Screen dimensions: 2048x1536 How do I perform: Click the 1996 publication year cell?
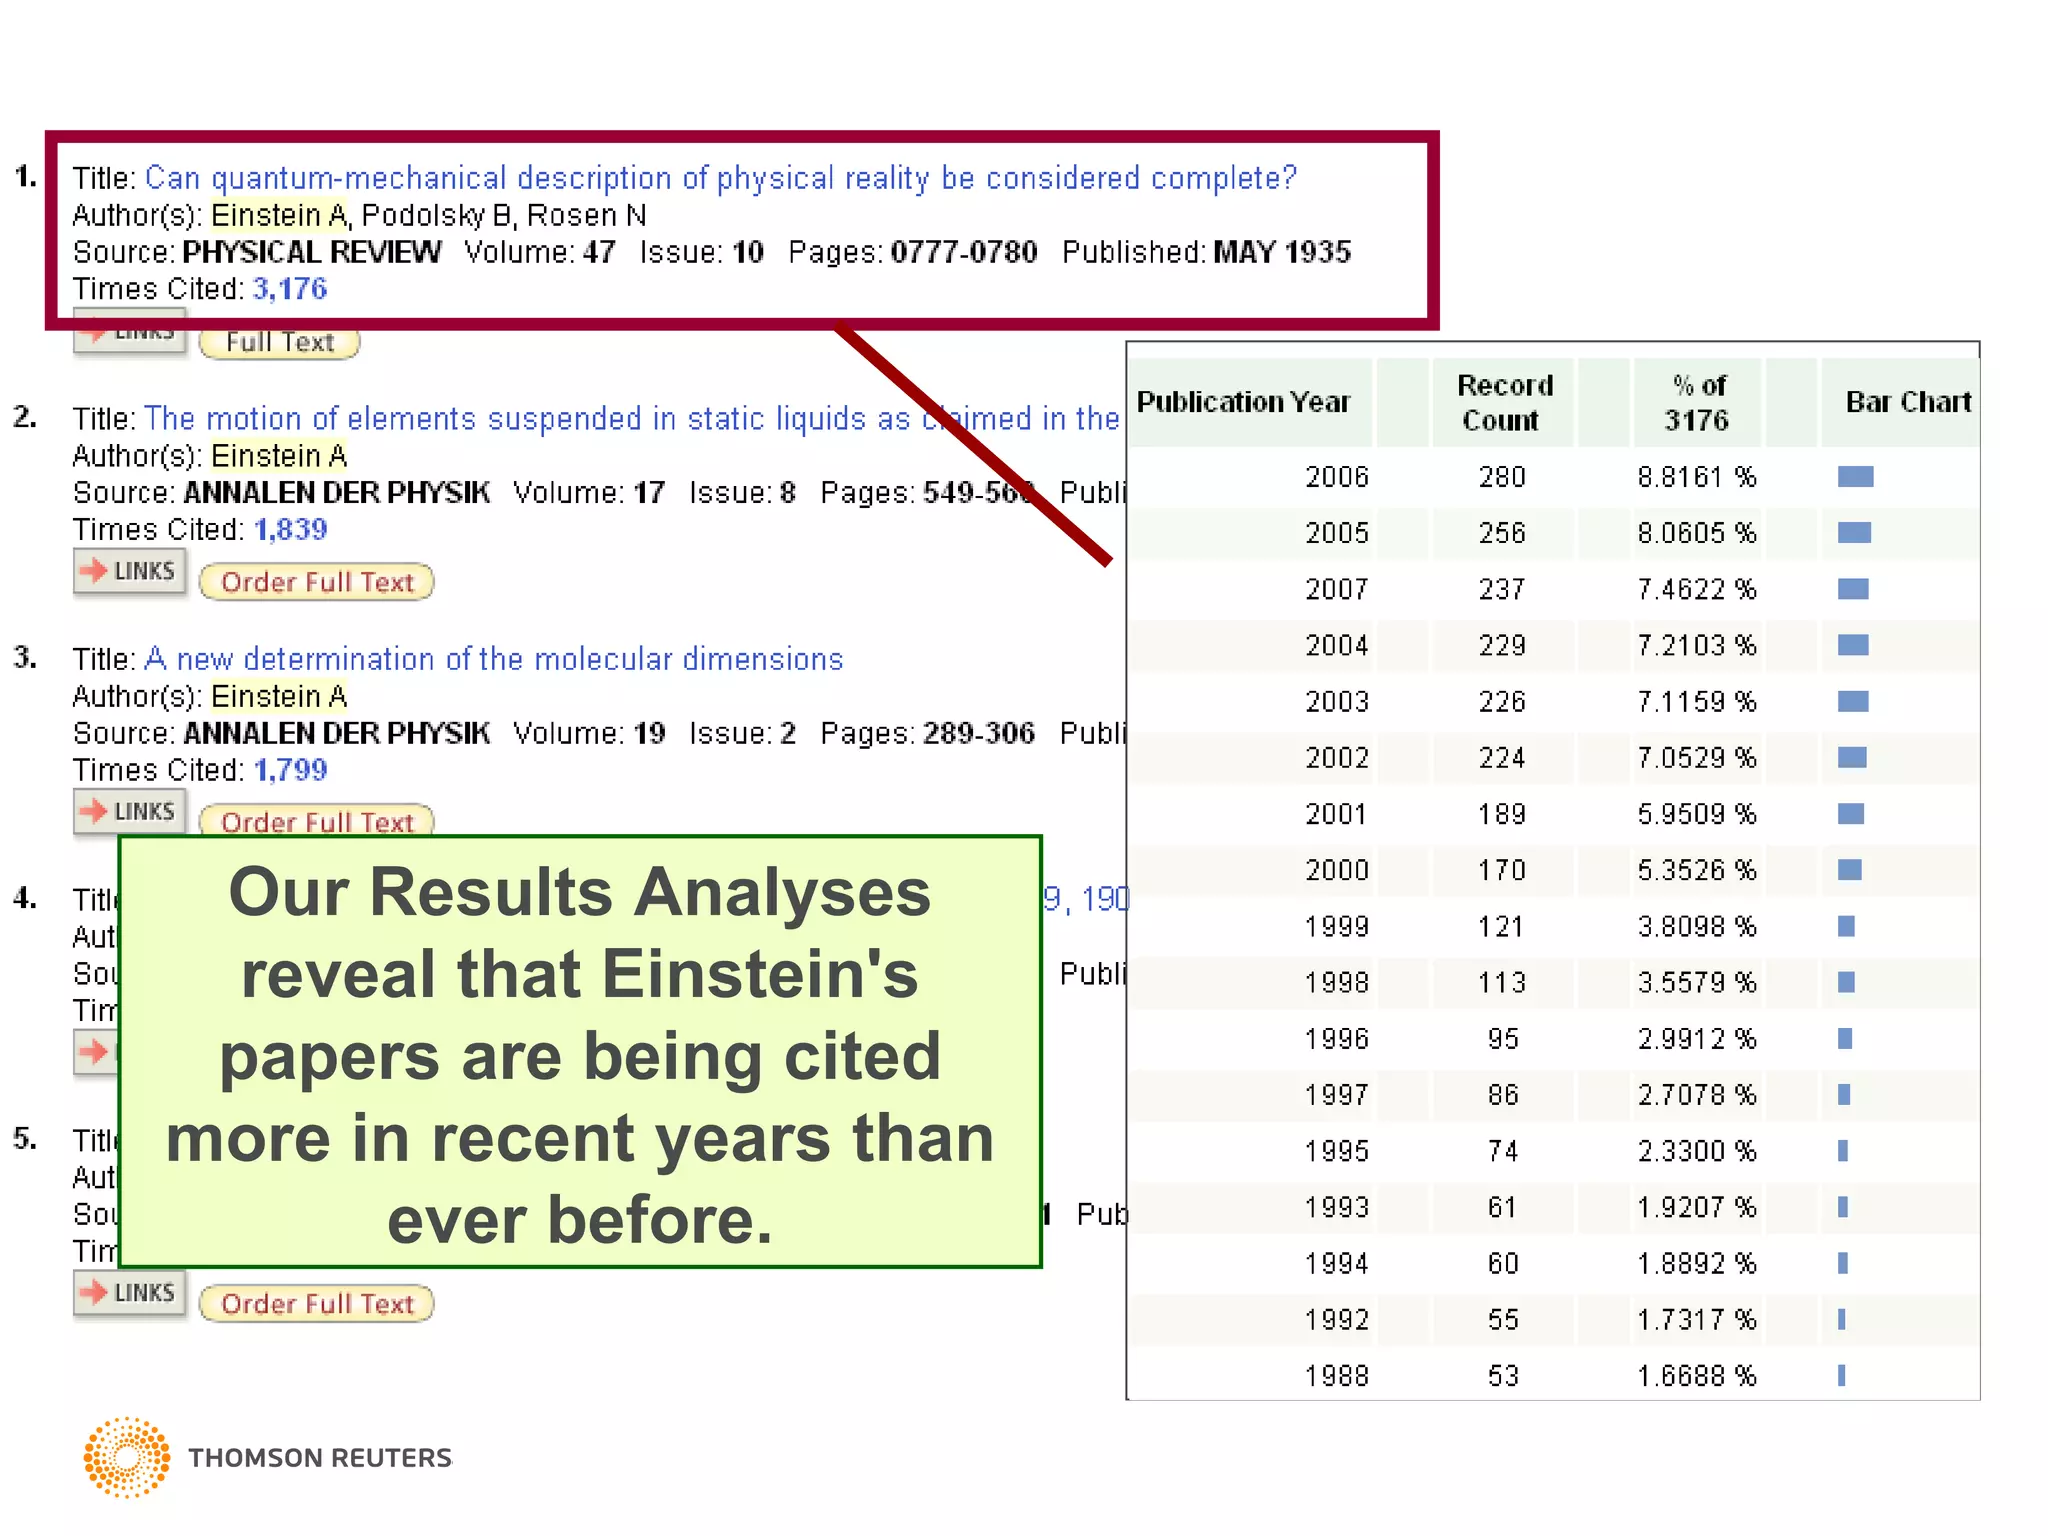1337,1039
